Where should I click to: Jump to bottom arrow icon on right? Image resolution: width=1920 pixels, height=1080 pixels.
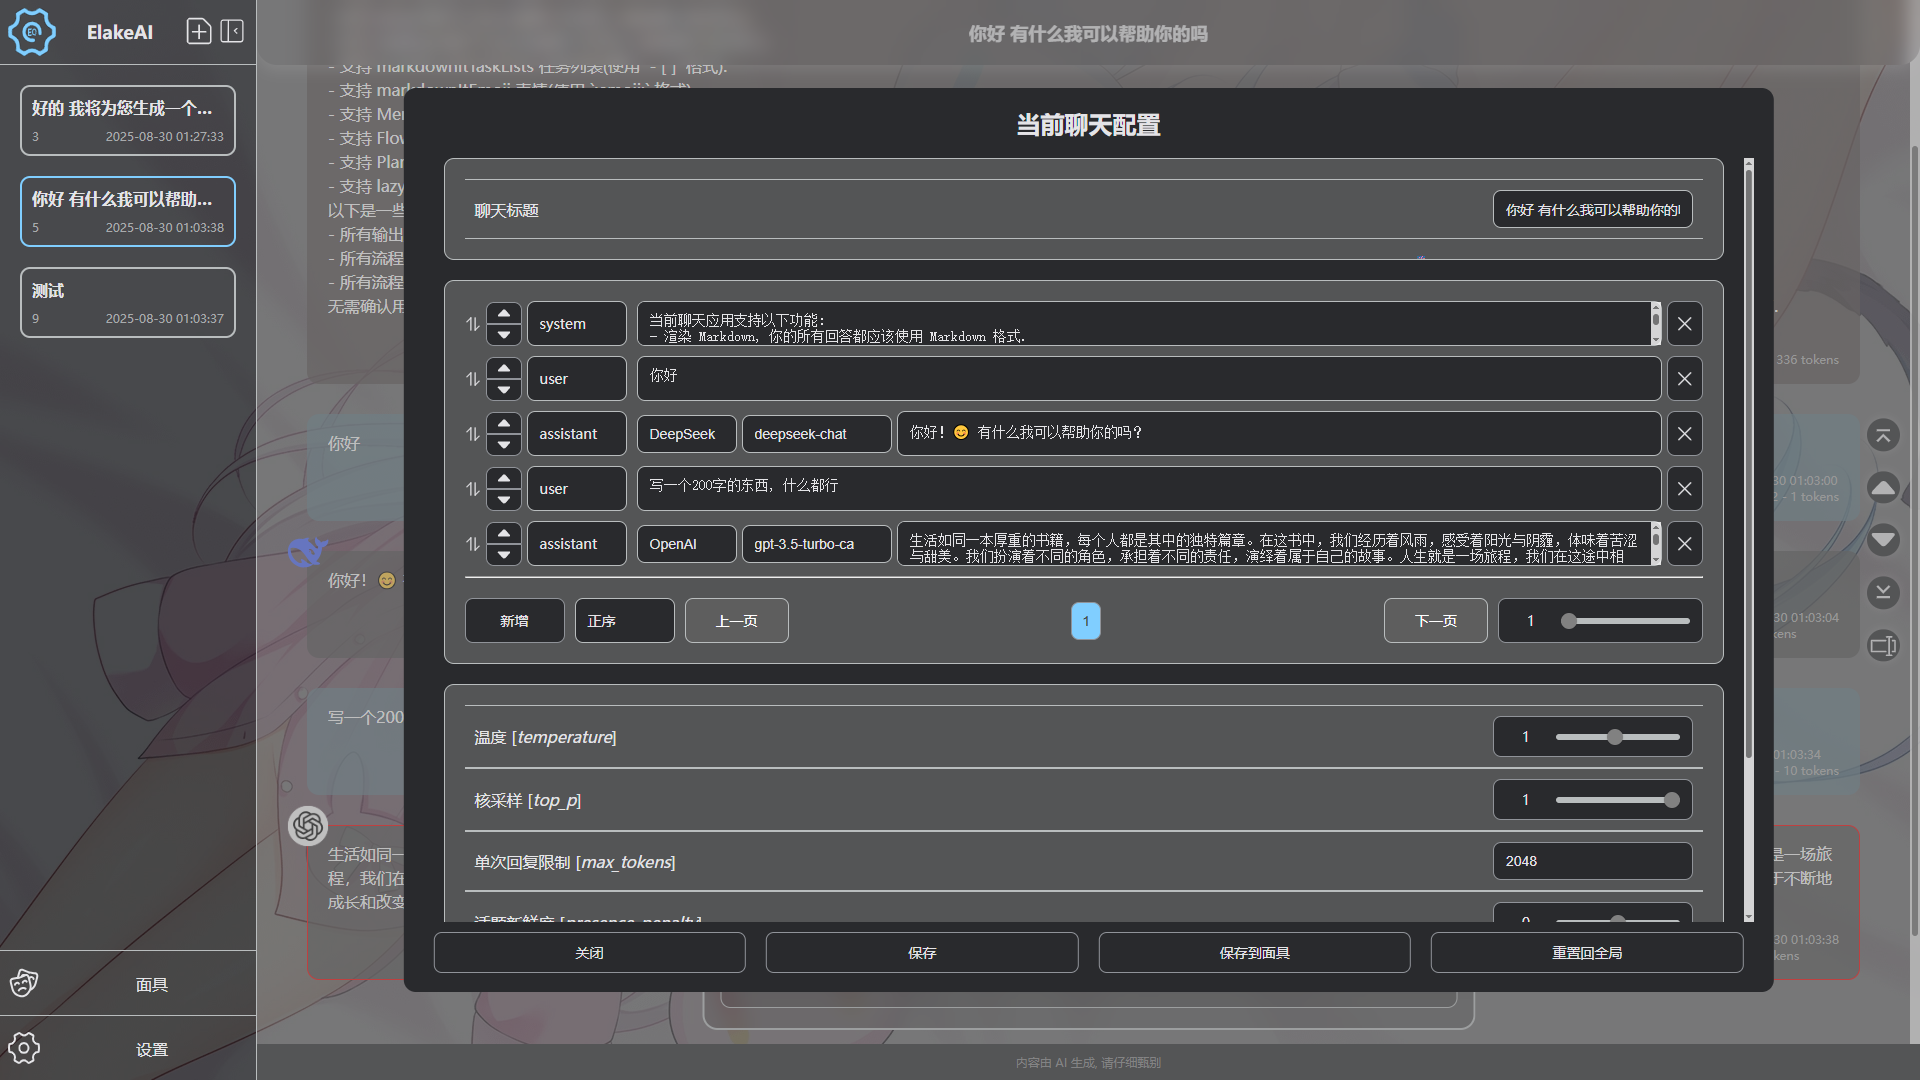click(x=1883, y=592)
